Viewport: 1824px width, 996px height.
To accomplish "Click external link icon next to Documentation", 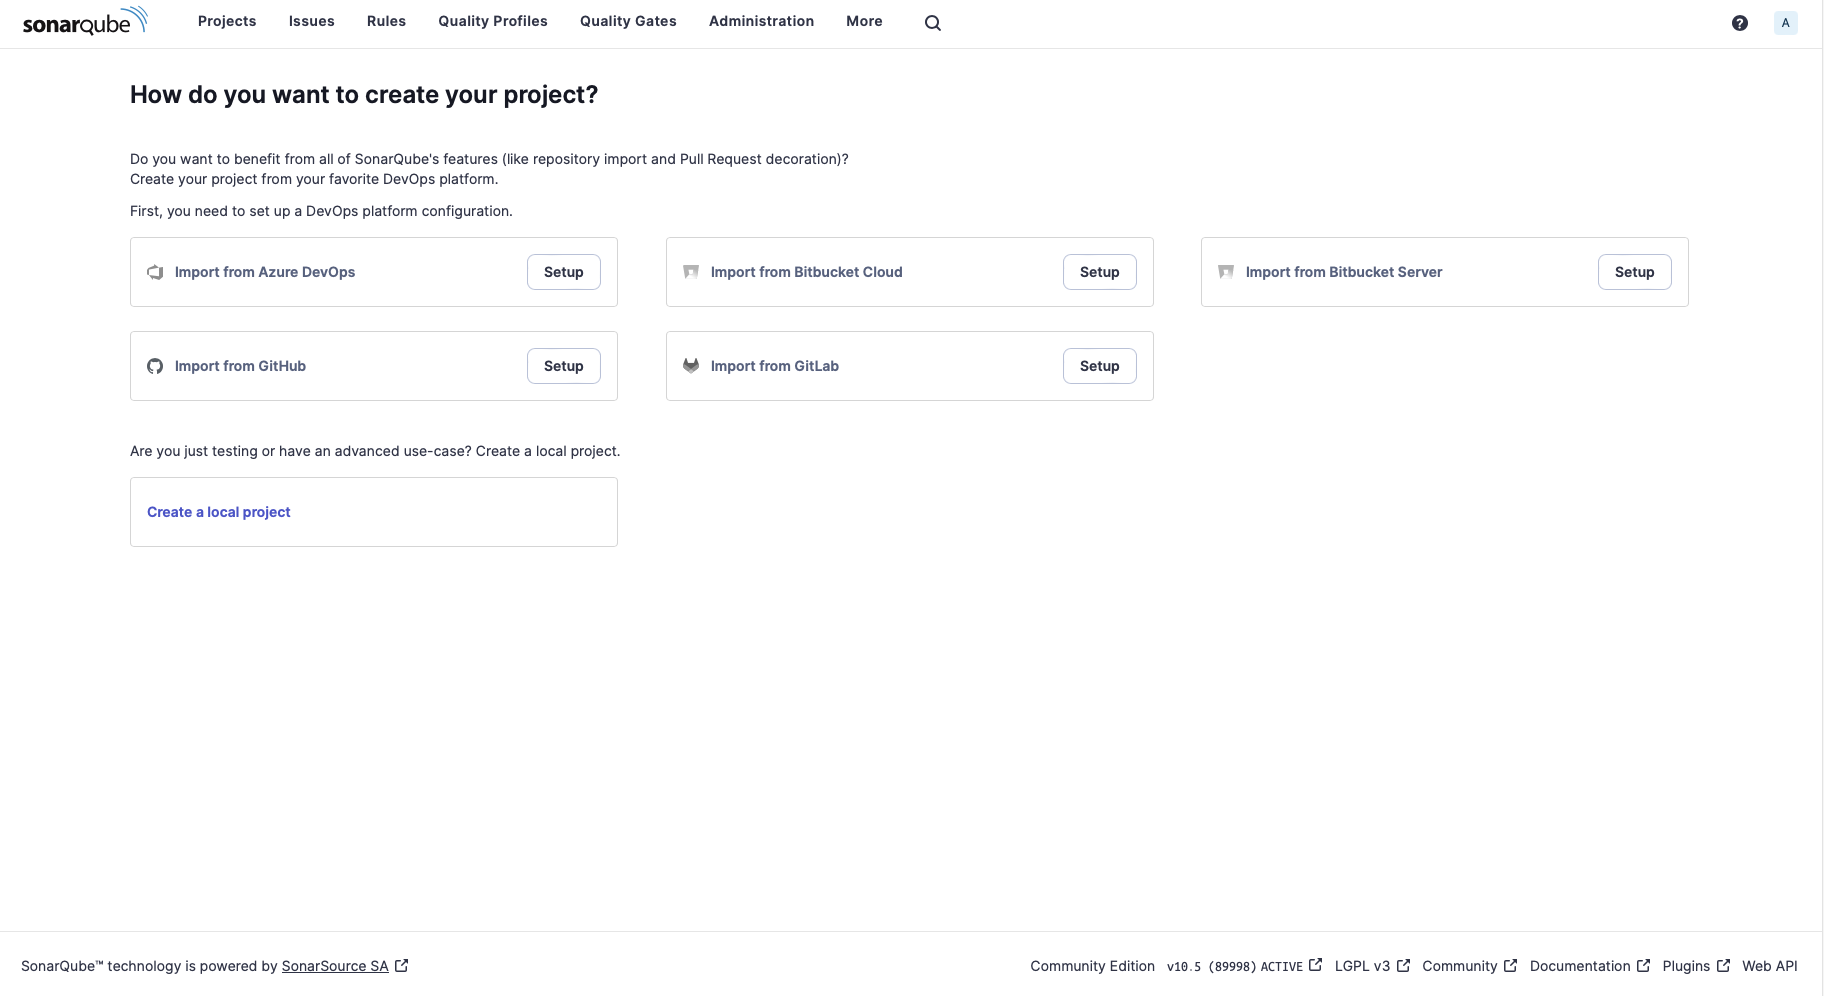I will 1644,966.
